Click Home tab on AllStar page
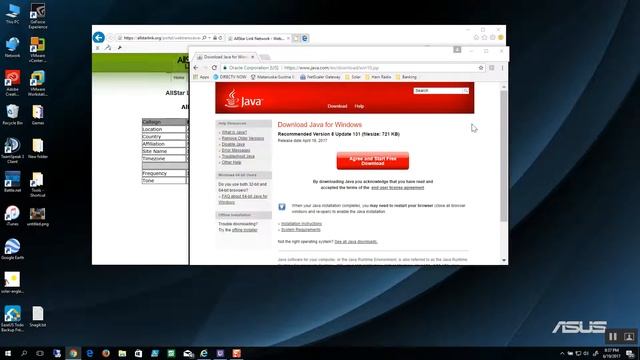This screenshot has width=640, height=360. (179, 78)
